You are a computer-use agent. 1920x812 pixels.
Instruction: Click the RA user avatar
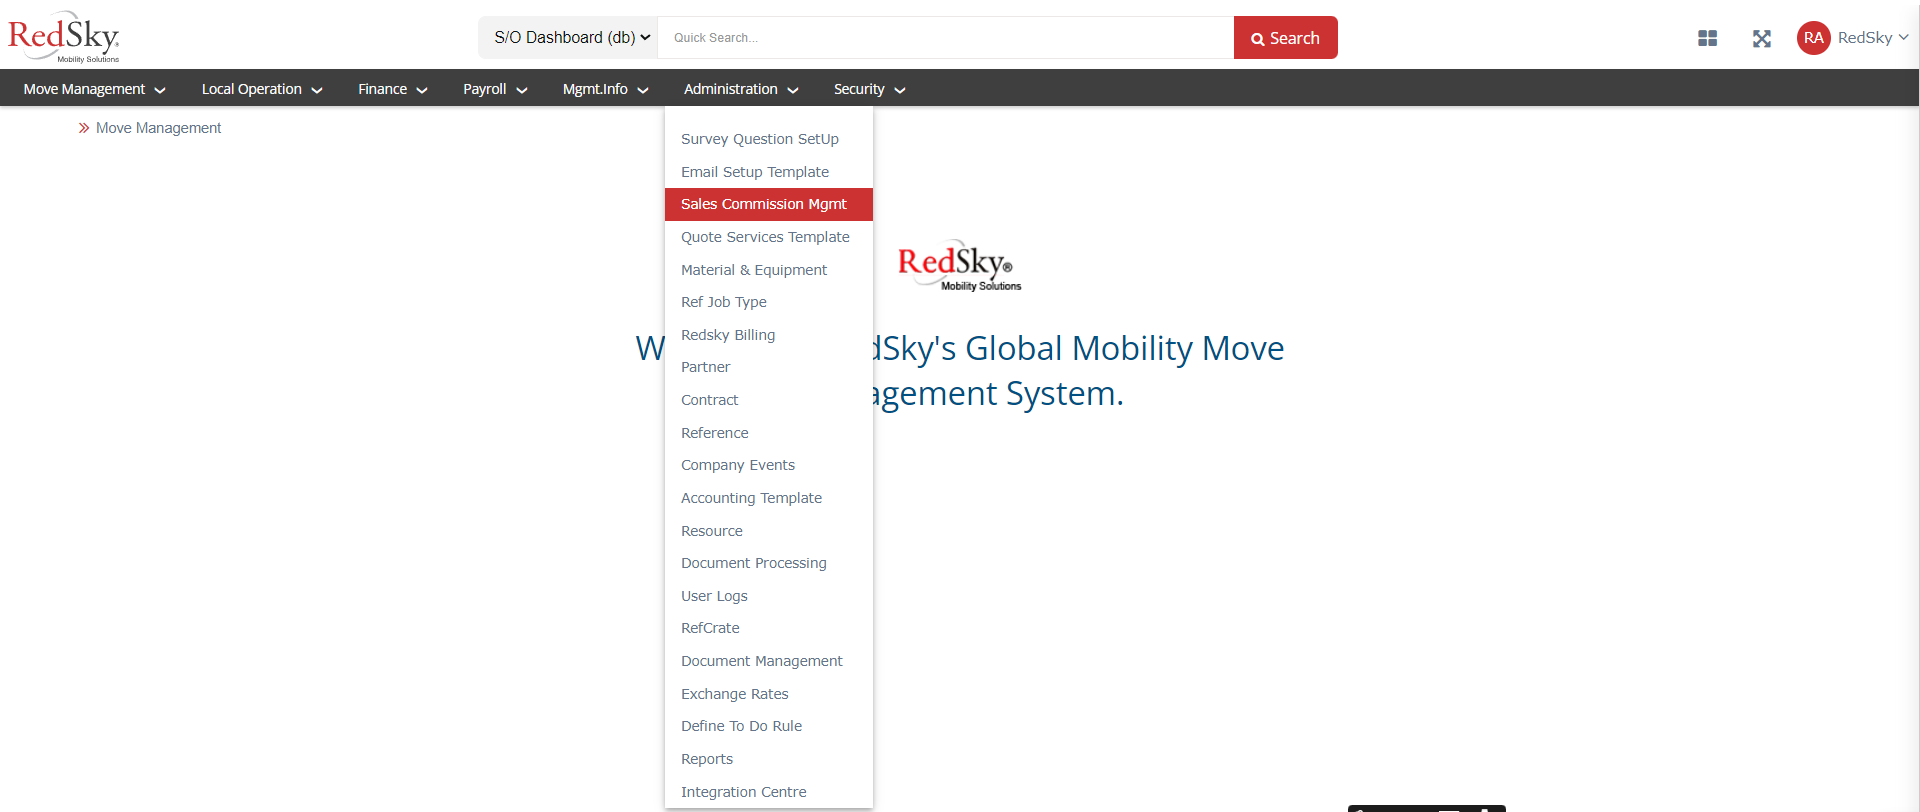(1813, 38)
